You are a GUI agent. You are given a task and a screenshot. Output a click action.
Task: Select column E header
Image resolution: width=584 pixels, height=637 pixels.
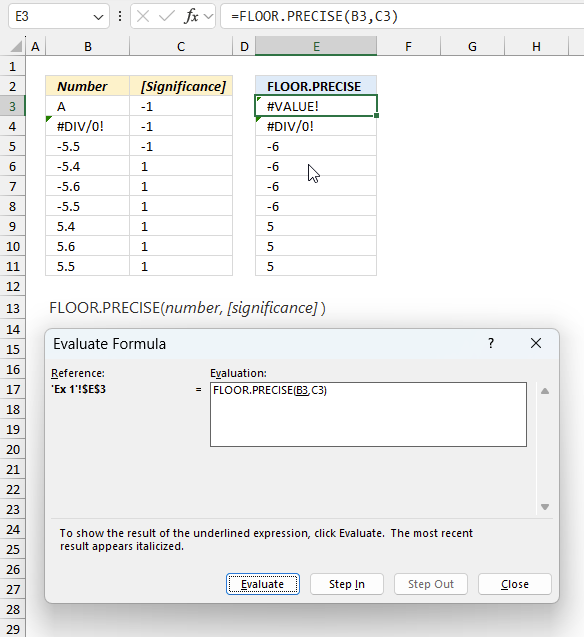(316, 46)
